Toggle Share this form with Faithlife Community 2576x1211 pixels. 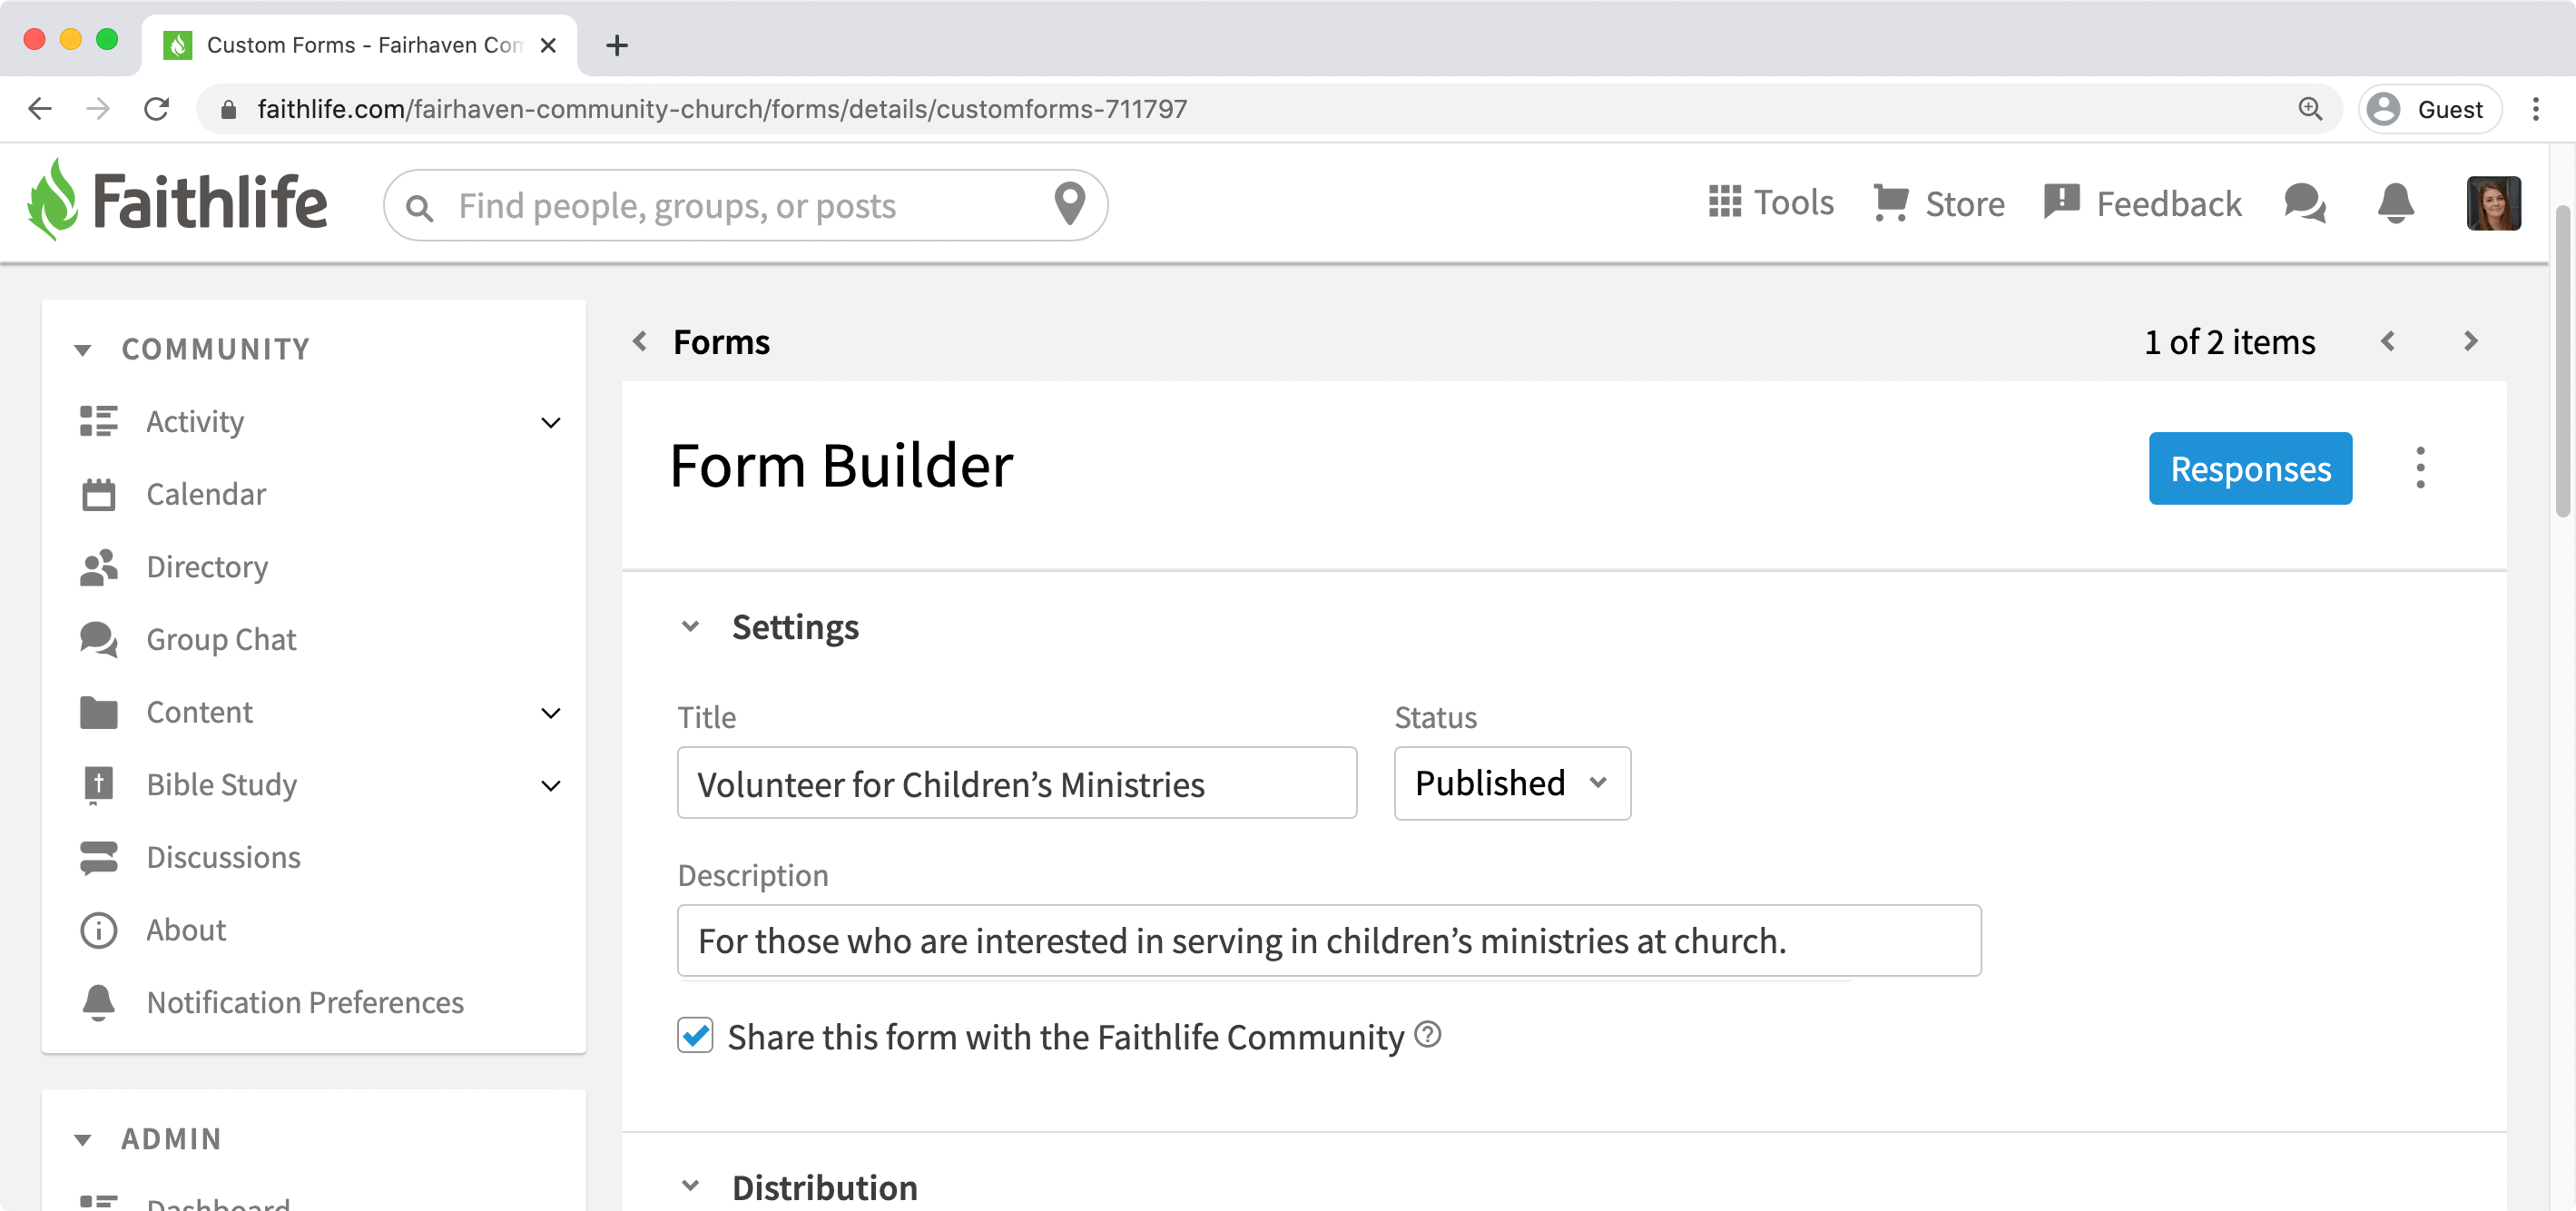tap(695, 1035)
